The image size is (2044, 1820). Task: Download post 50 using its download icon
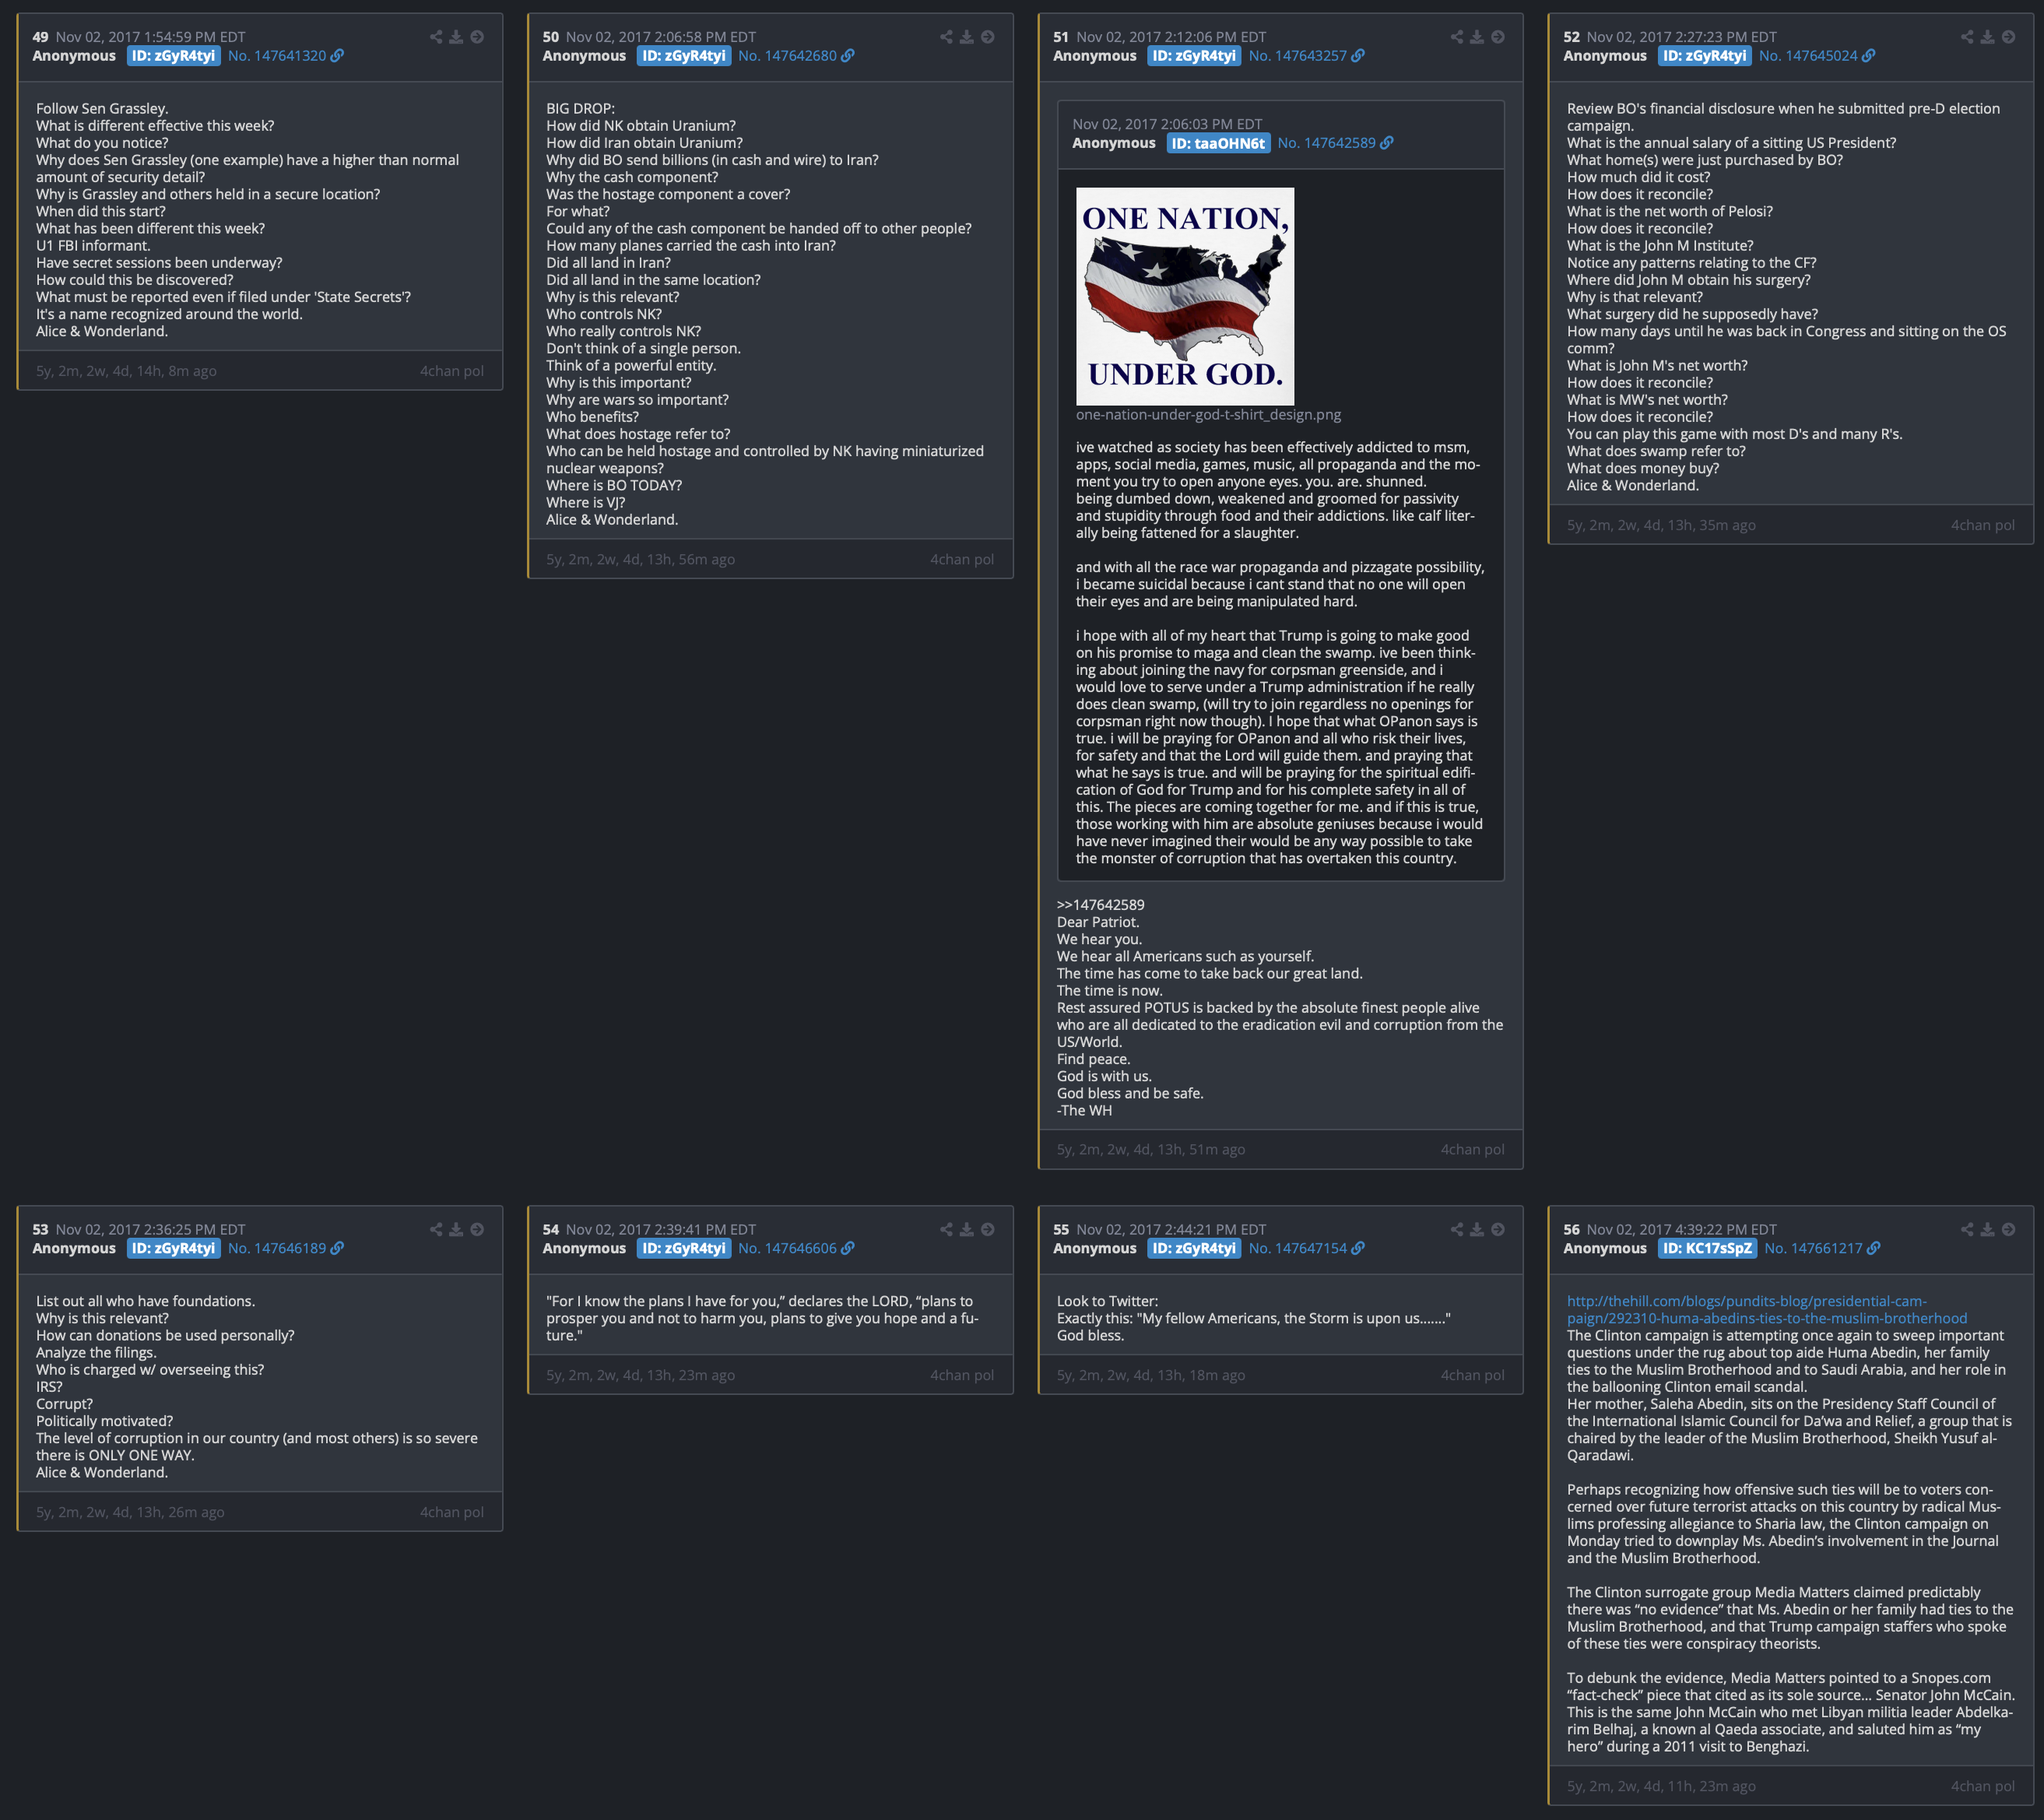pyautogui.click(x=967, y=37)
